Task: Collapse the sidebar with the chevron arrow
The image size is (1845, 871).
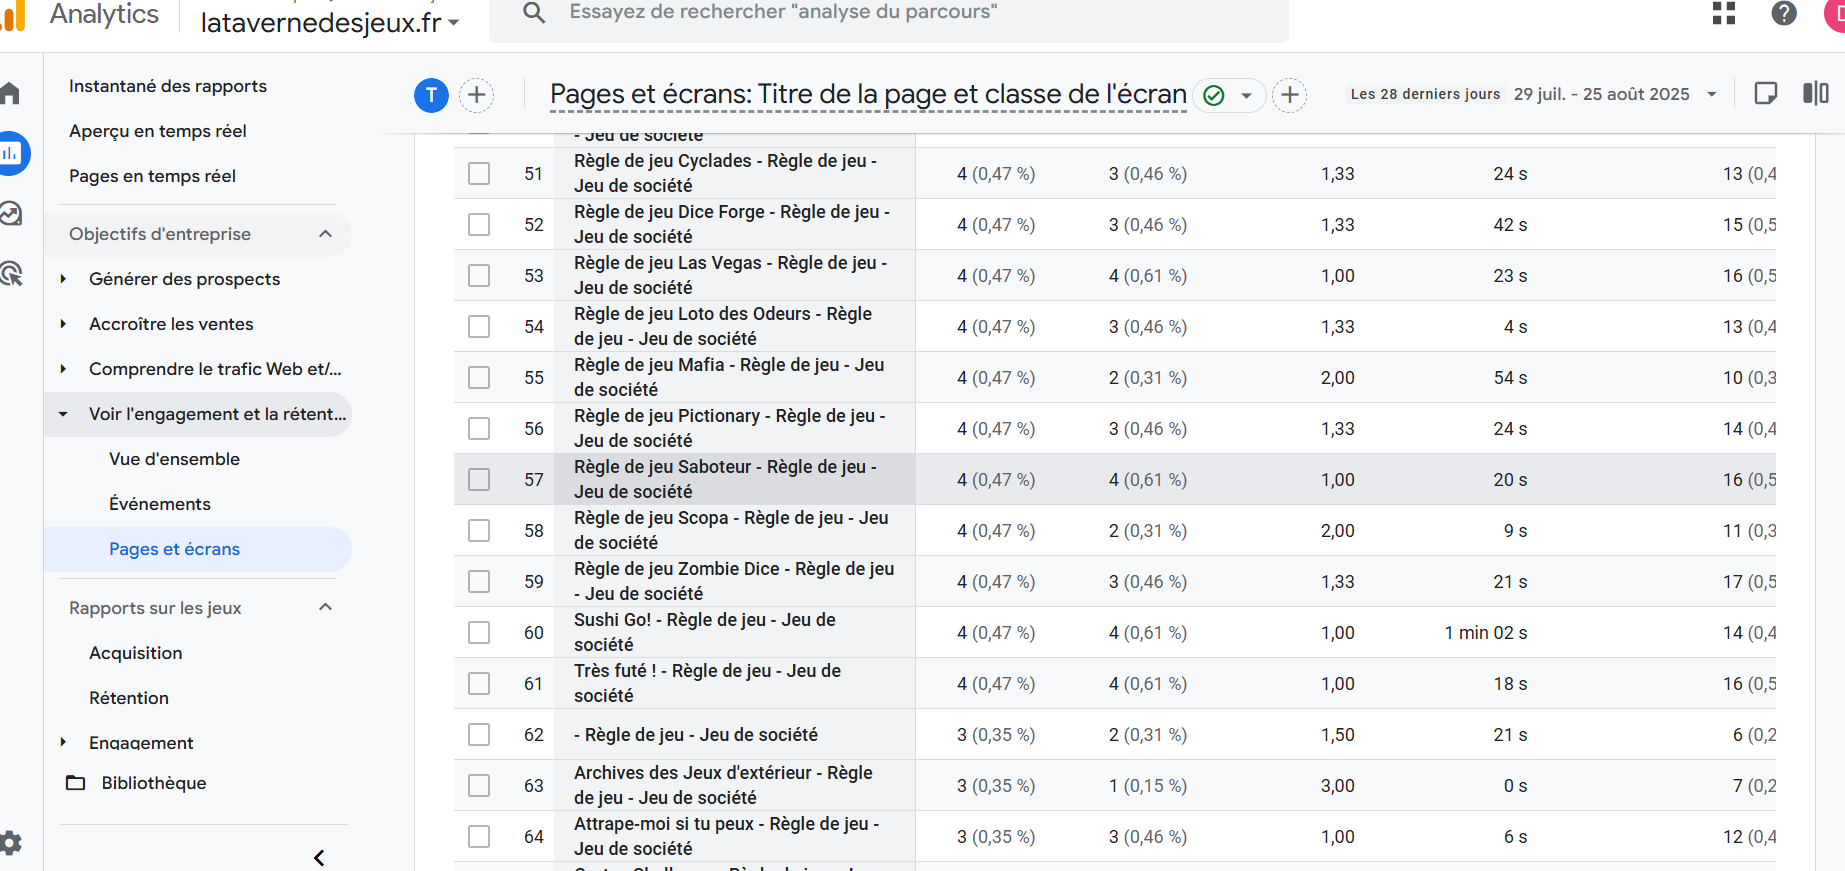Action: [x=319, y=858]
